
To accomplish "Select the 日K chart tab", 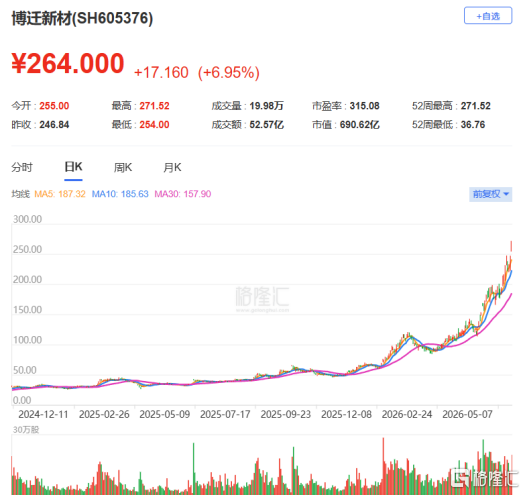I will point(73,167).
